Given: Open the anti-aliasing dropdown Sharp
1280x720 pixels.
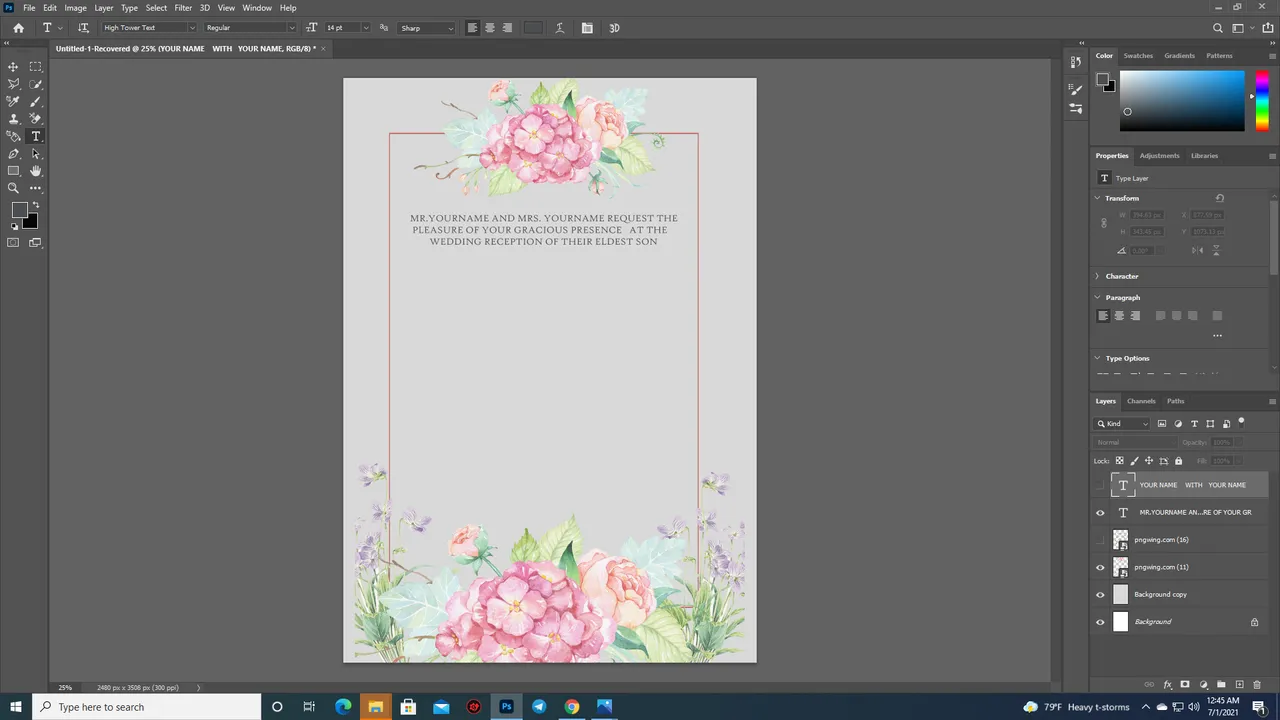Looking at the screenshot, I should (427, 28).
